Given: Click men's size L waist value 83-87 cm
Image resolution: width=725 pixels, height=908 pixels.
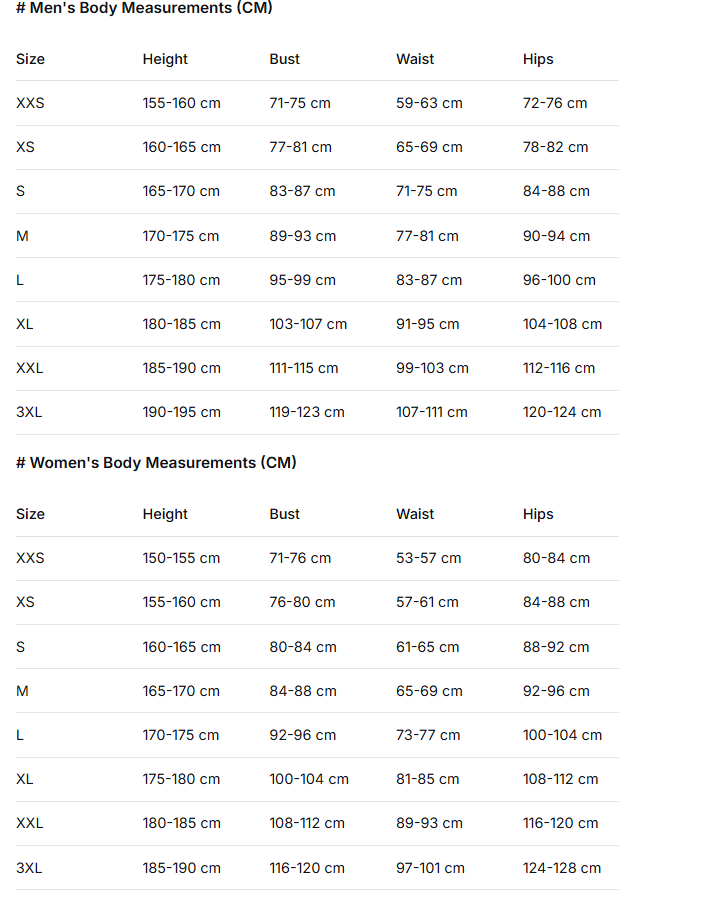Looking at the screenshot, I should (x=429, y=280).
